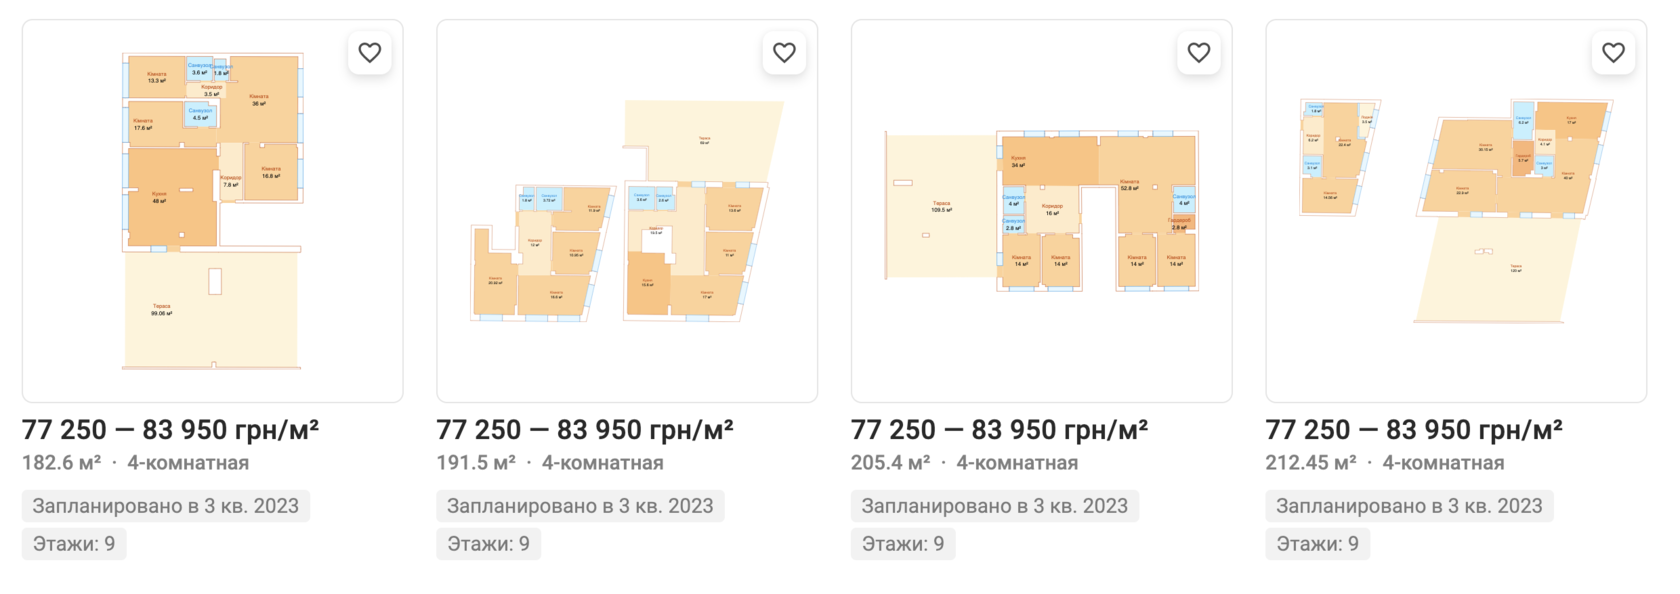The height and width of the screenshot is (594, 1680).
Task: View the 191.5 м² floor plan image
Action: pos(626,211)
